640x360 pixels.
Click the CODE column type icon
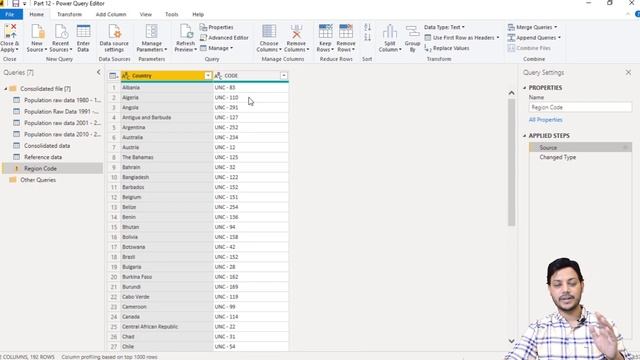(x=218, y=76)
